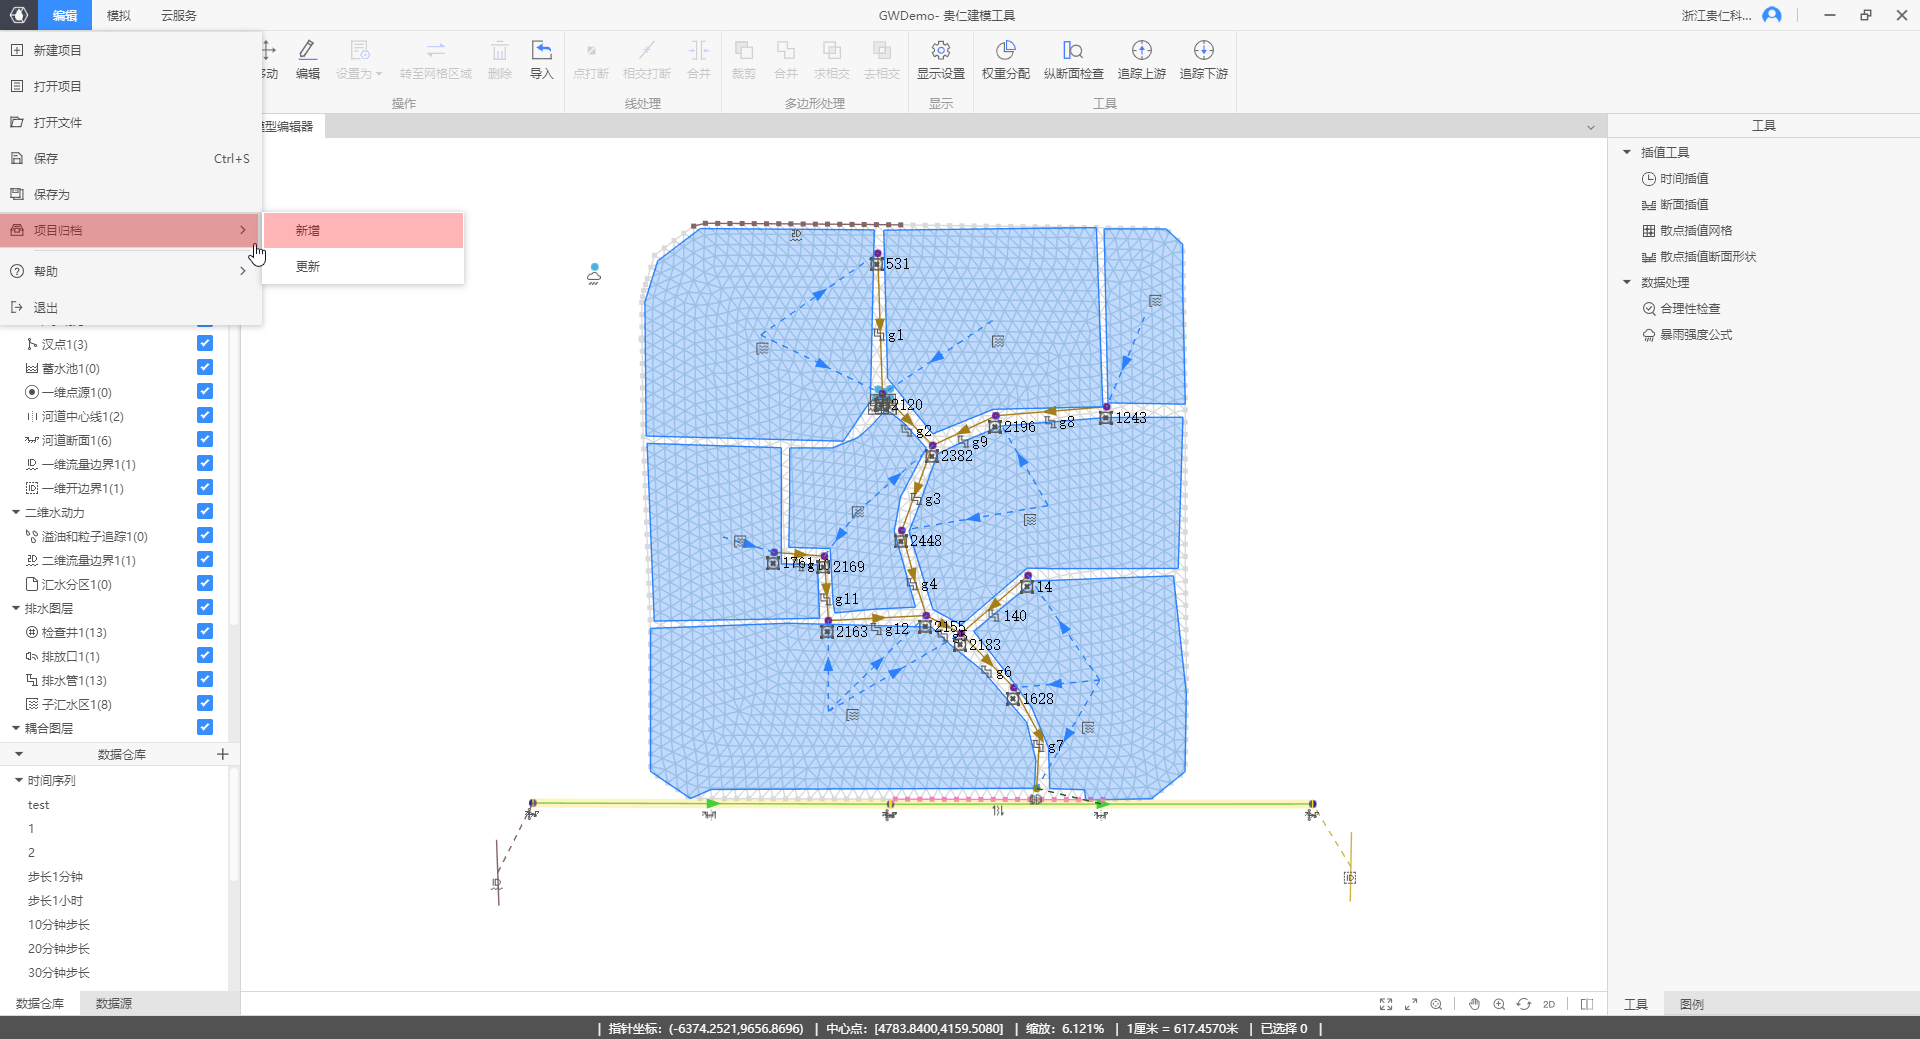This screenshot has height=1039, width=1920.
Task: Collapse the 二维水动力 tree group
Action: (16, 512)
